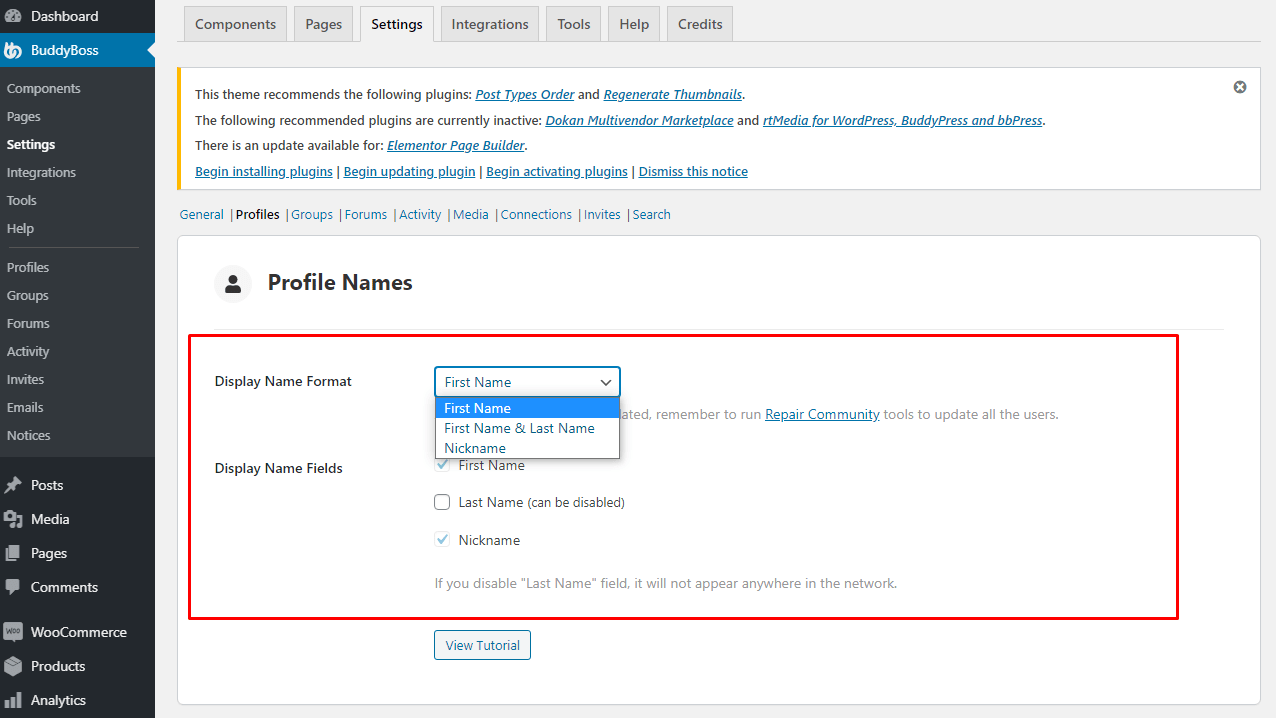Choose 'Nickname' option in dropdown list

(x=528, y=448)
